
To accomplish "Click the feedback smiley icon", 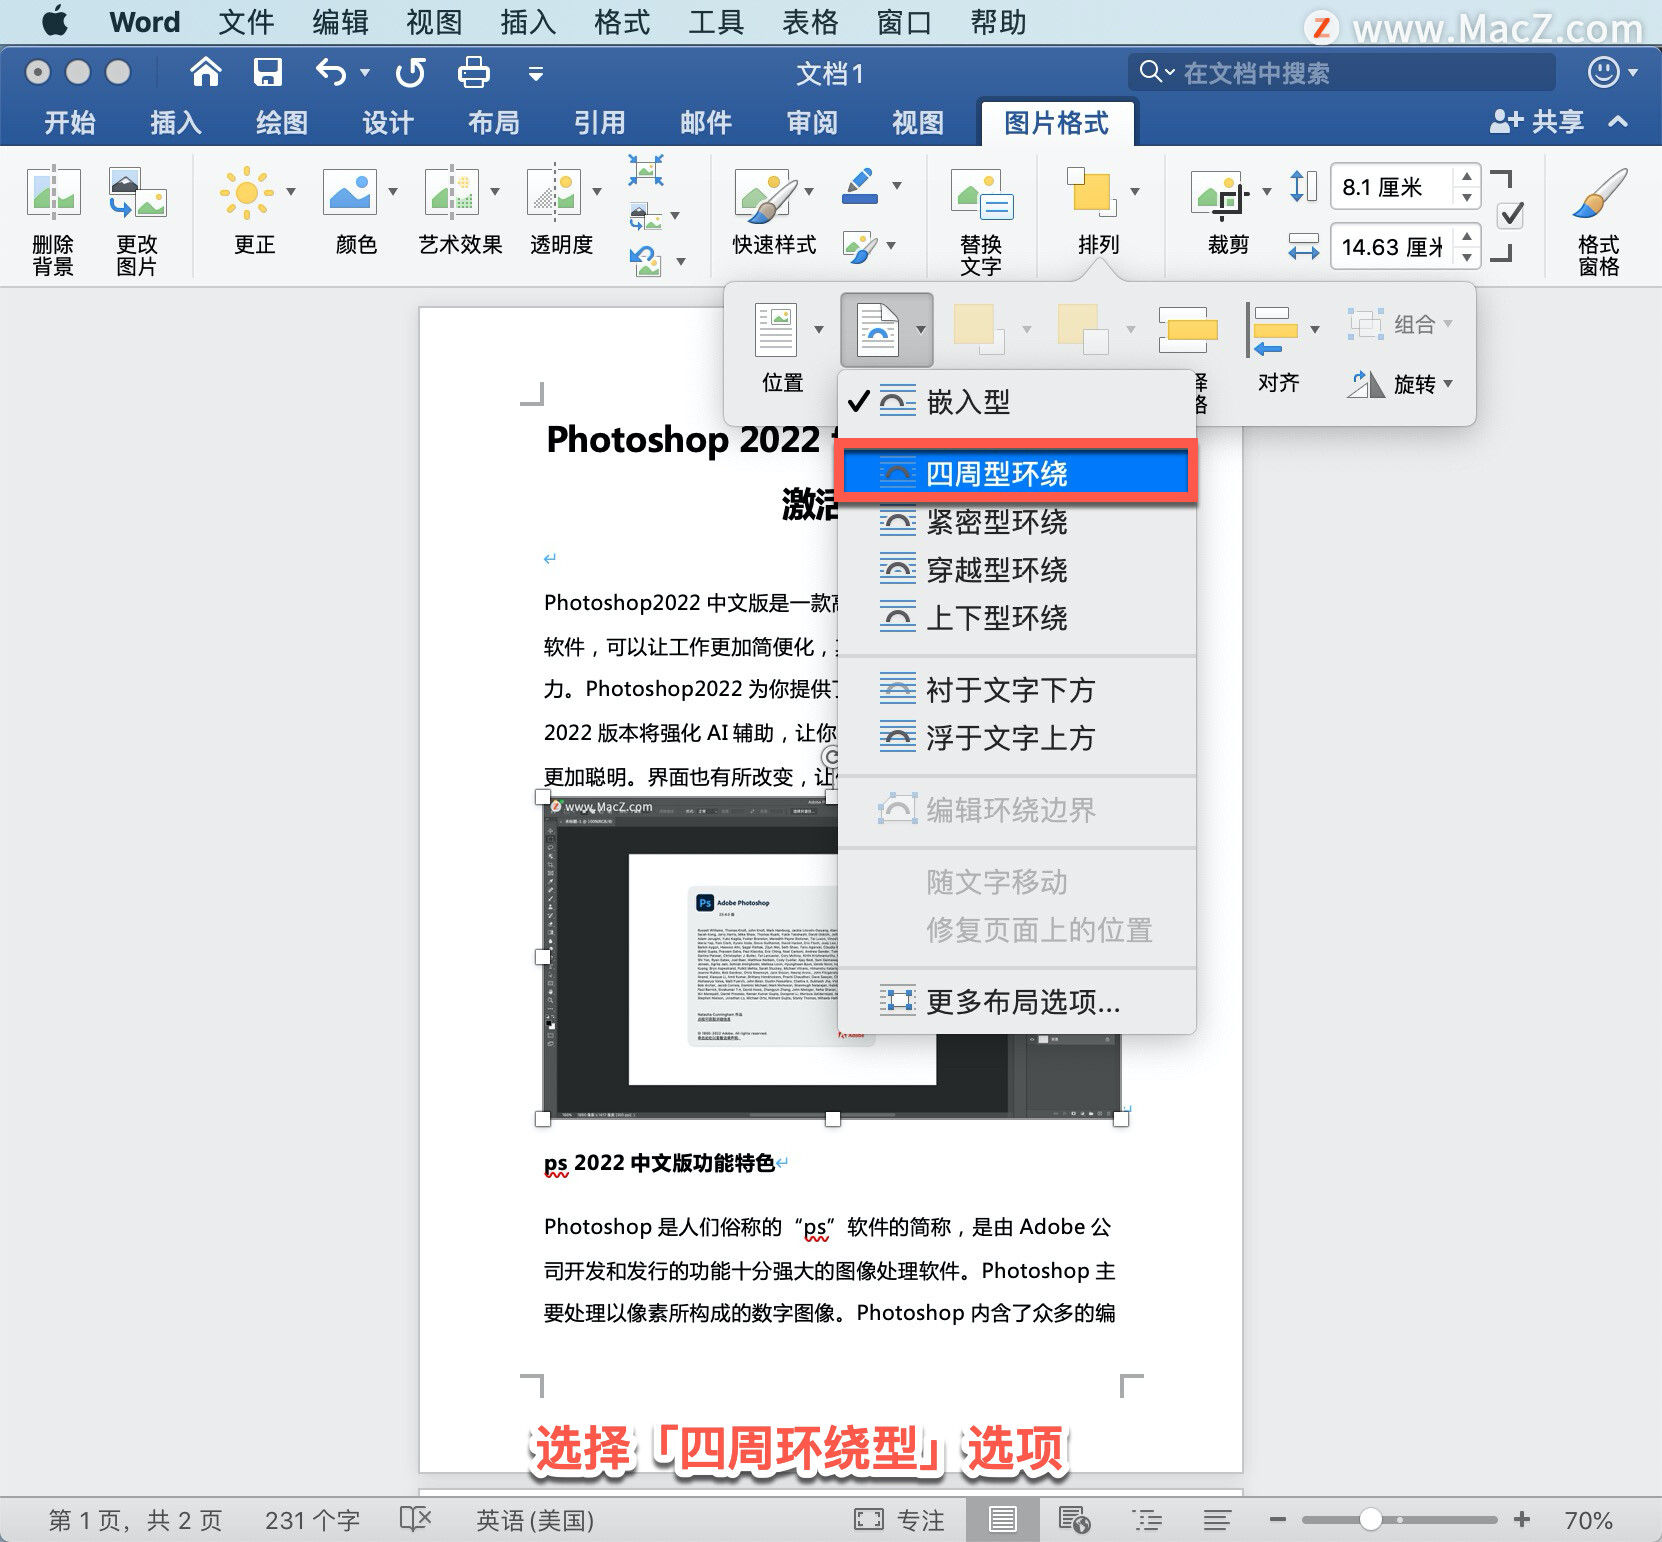I will point(1603,72).
